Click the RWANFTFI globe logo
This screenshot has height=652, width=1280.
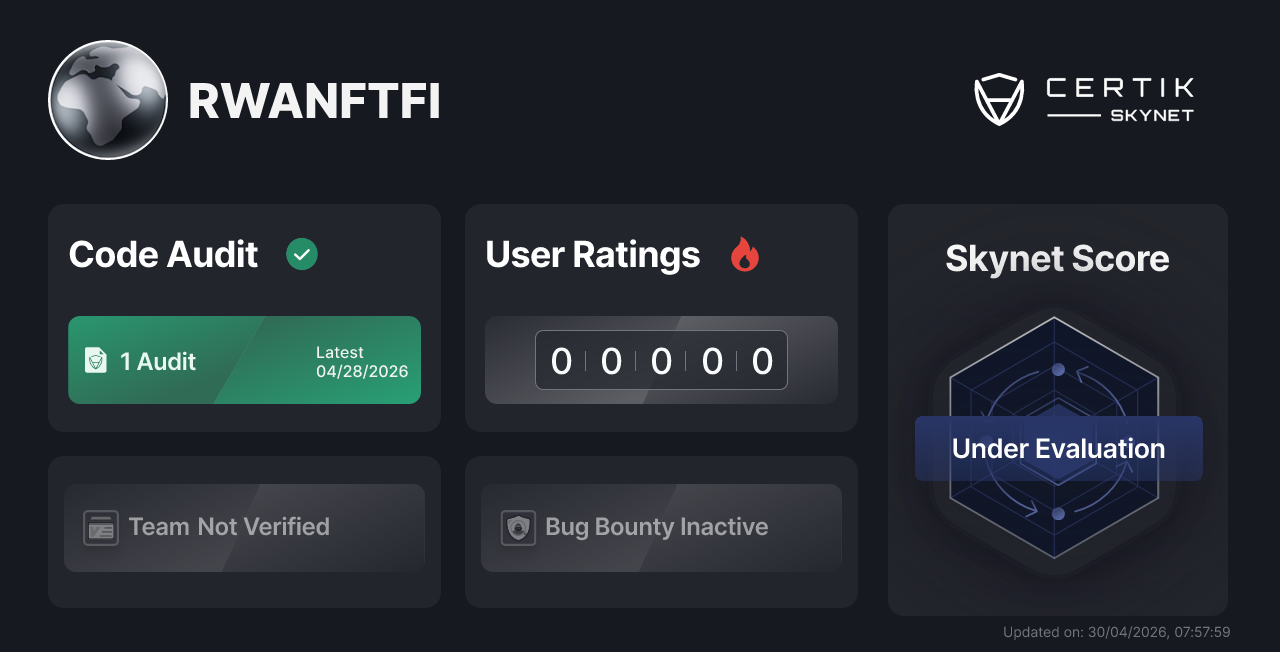108,100
